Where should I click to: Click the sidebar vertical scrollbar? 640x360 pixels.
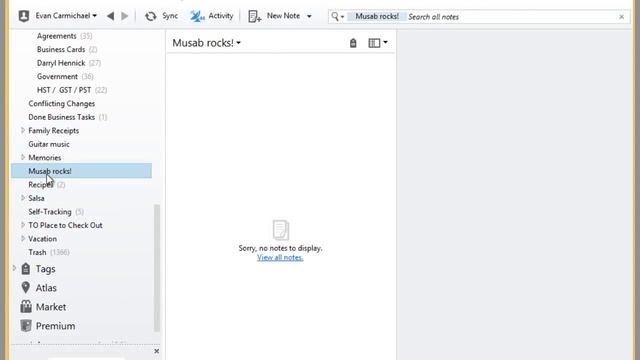[x=157, y=268]
